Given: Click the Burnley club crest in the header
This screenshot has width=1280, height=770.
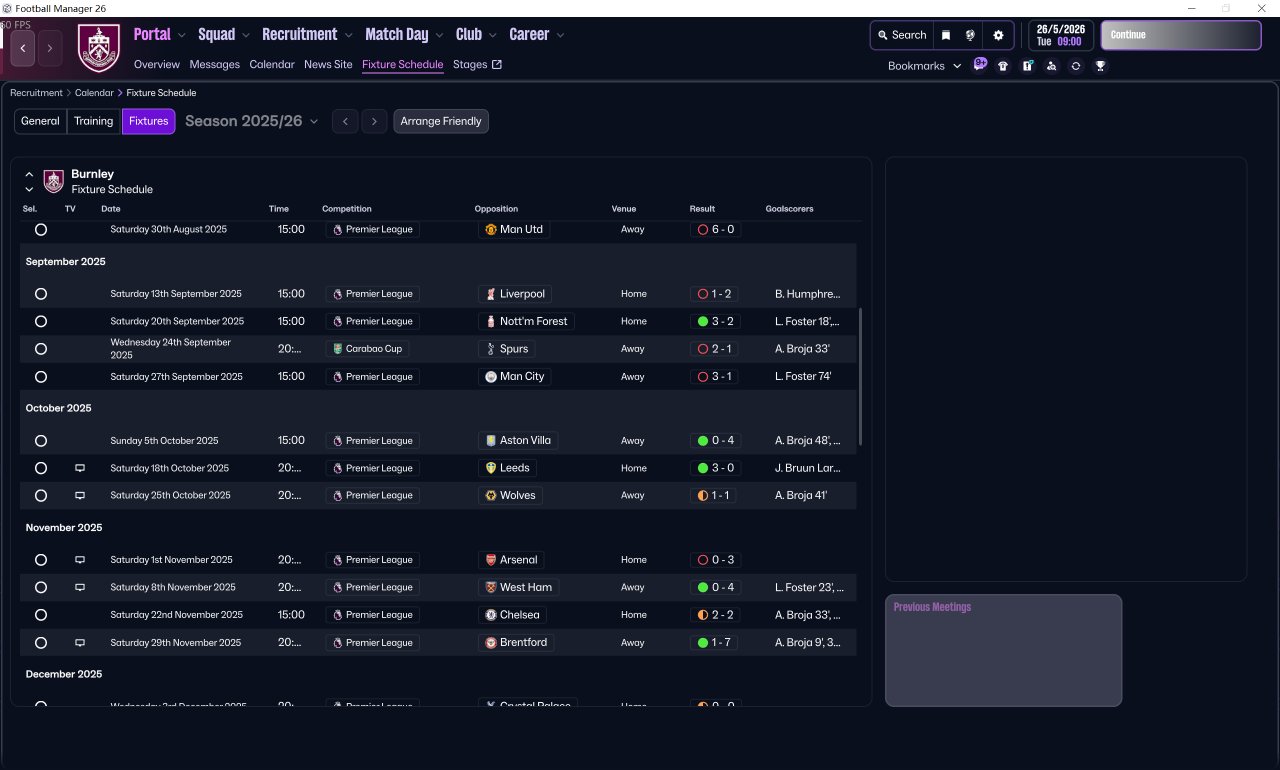Looking at the screenshot, I should click(98, 48).
